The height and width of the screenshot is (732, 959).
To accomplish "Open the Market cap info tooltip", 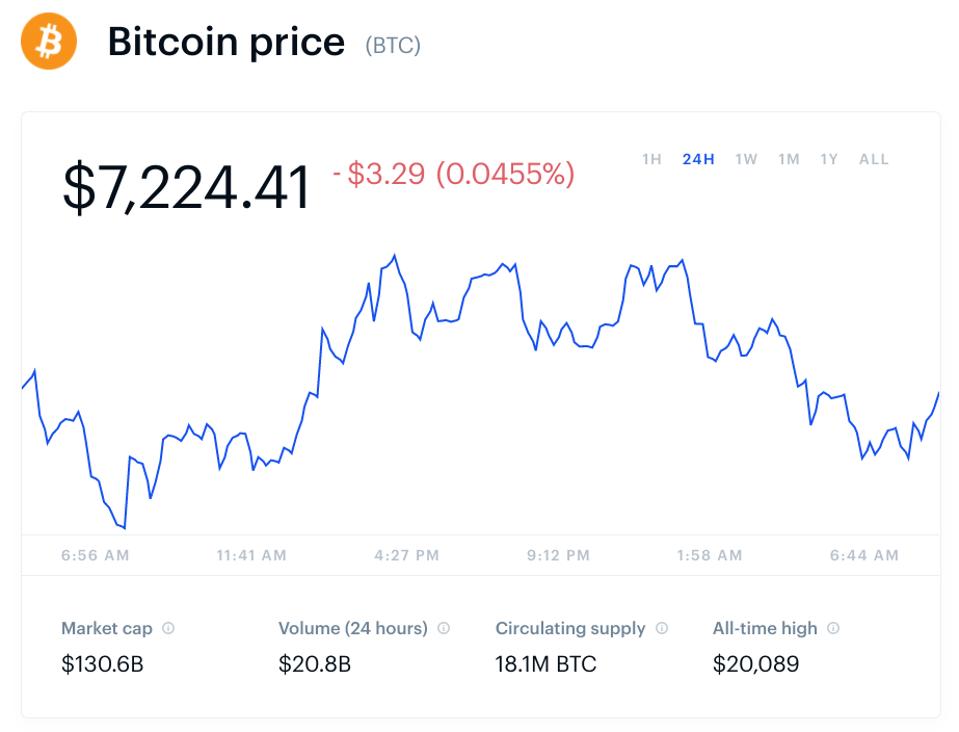I will pyautogui.click(x=167, y=628).
